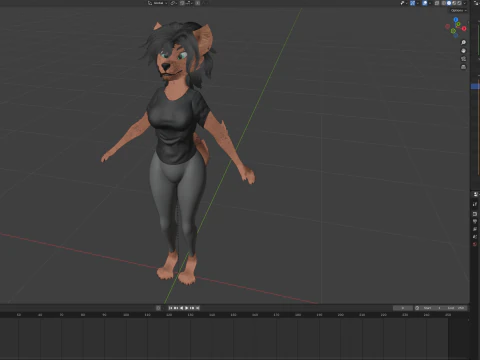The image size is (480, 360).
Task: Switch to rendered viewport shading
Action: pyautogui.click(x=459, y=3)
